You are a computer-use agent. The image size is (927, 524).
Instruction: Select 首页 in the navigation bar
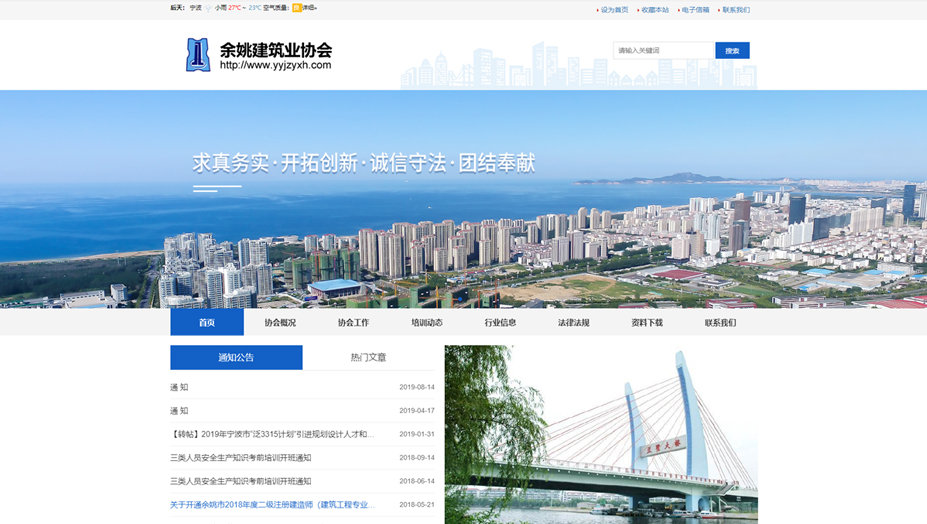coord(207,322)
